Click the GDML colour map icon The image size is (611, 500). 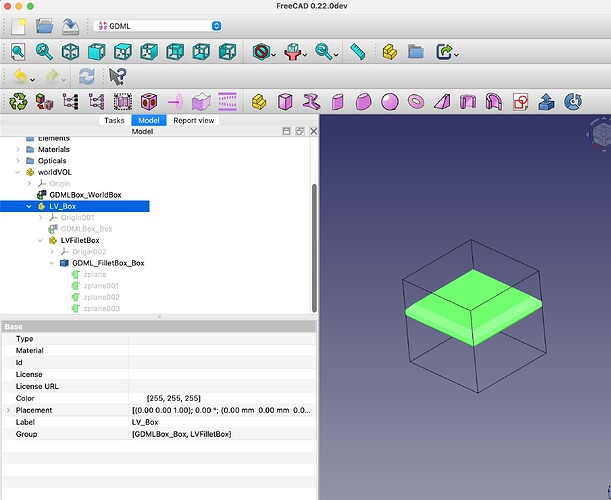pos(44,102)
